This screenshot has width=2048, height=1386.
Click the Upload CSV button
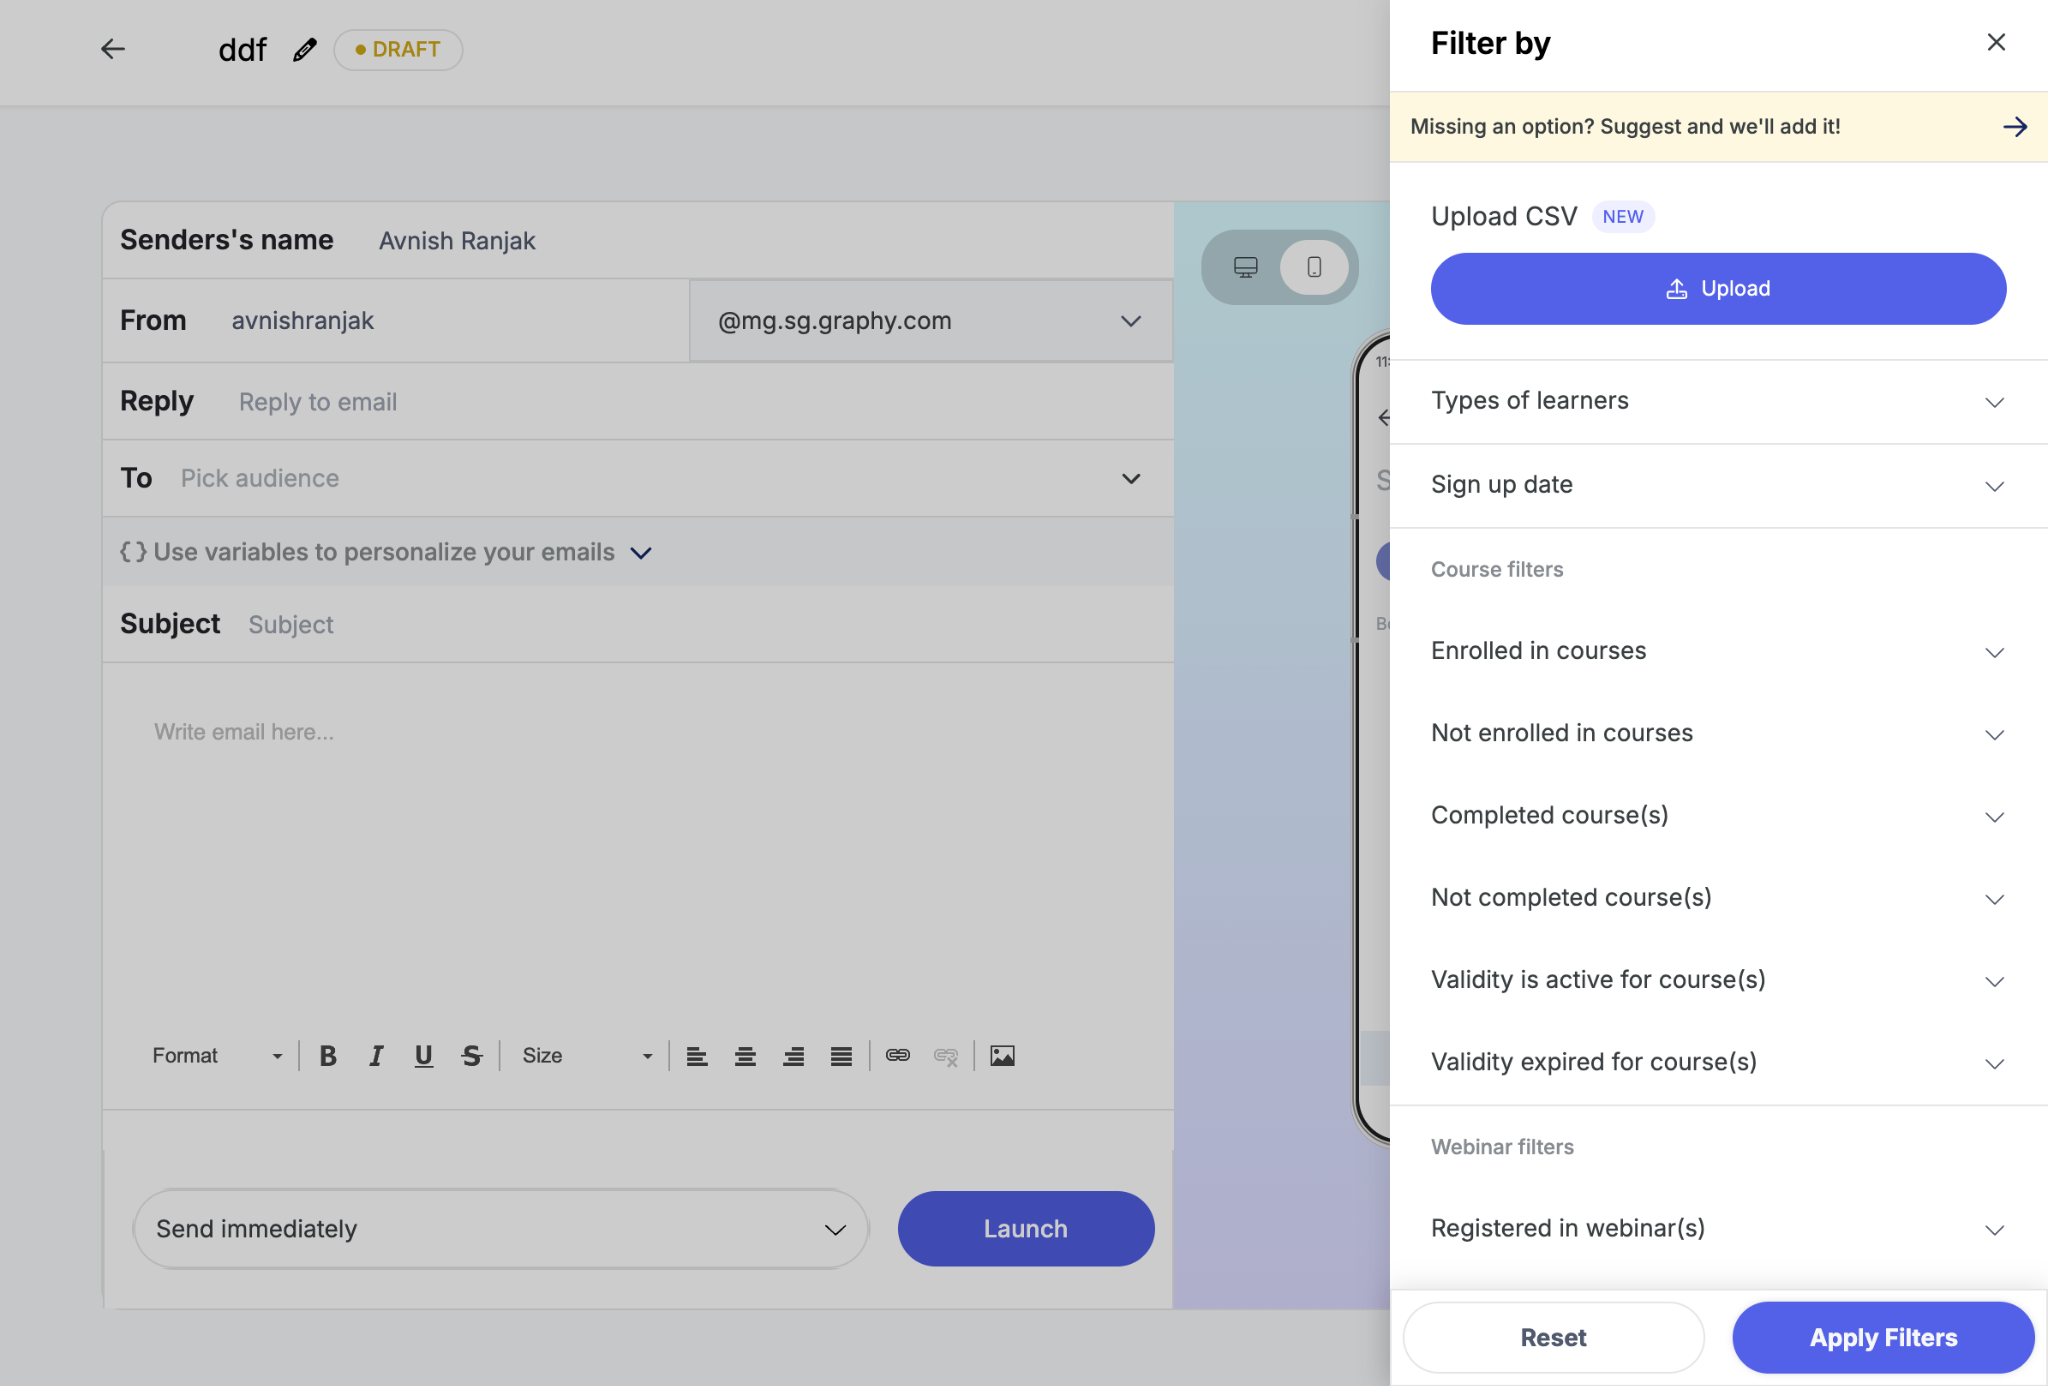(1718, 289)
